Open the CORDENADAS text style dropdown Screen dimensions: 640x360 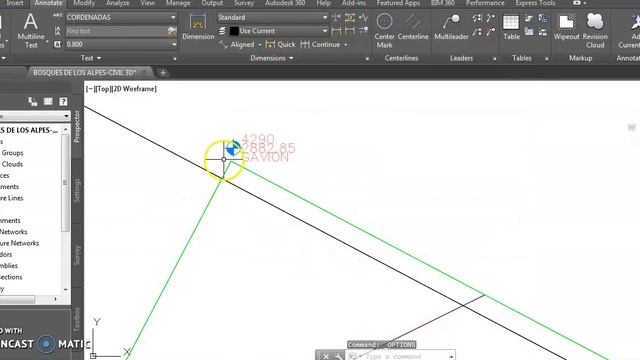point(173,18)
